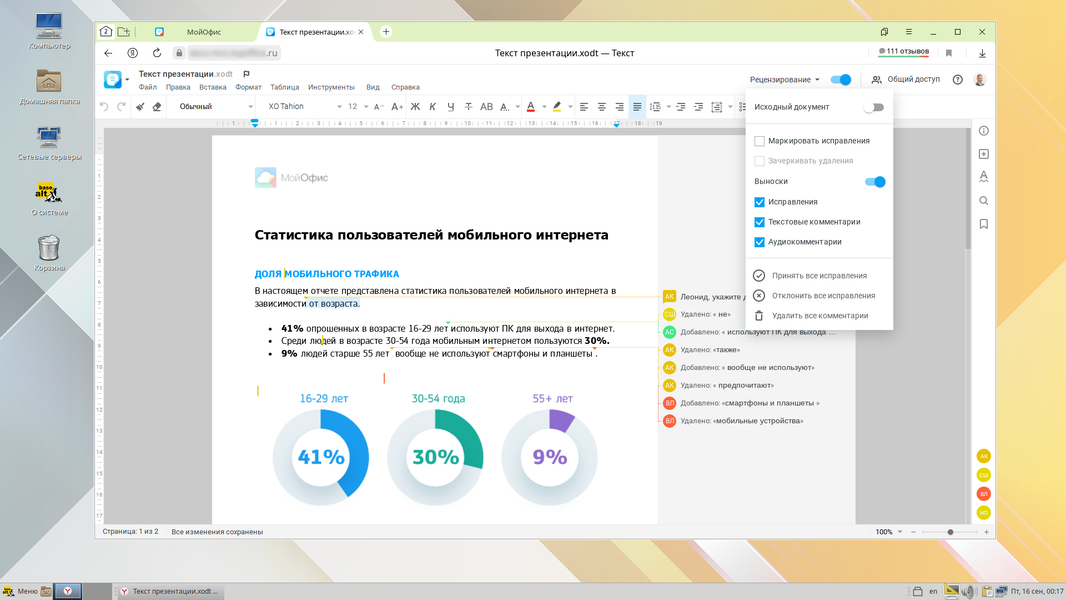Open the search magnifier in right sidebar

(x=984, y=200)
